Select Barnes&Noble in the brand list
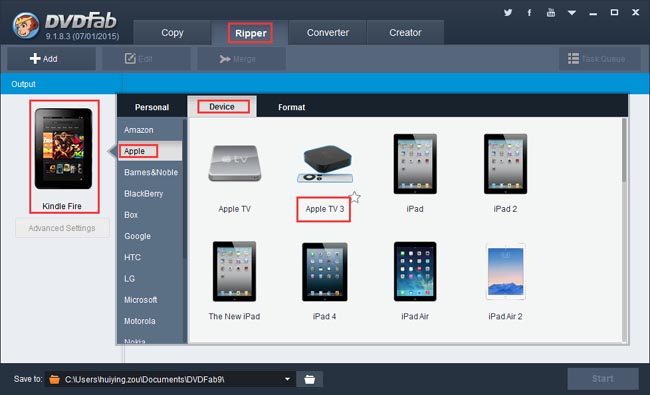Screen dimensions: 650x395 point(150,172)
